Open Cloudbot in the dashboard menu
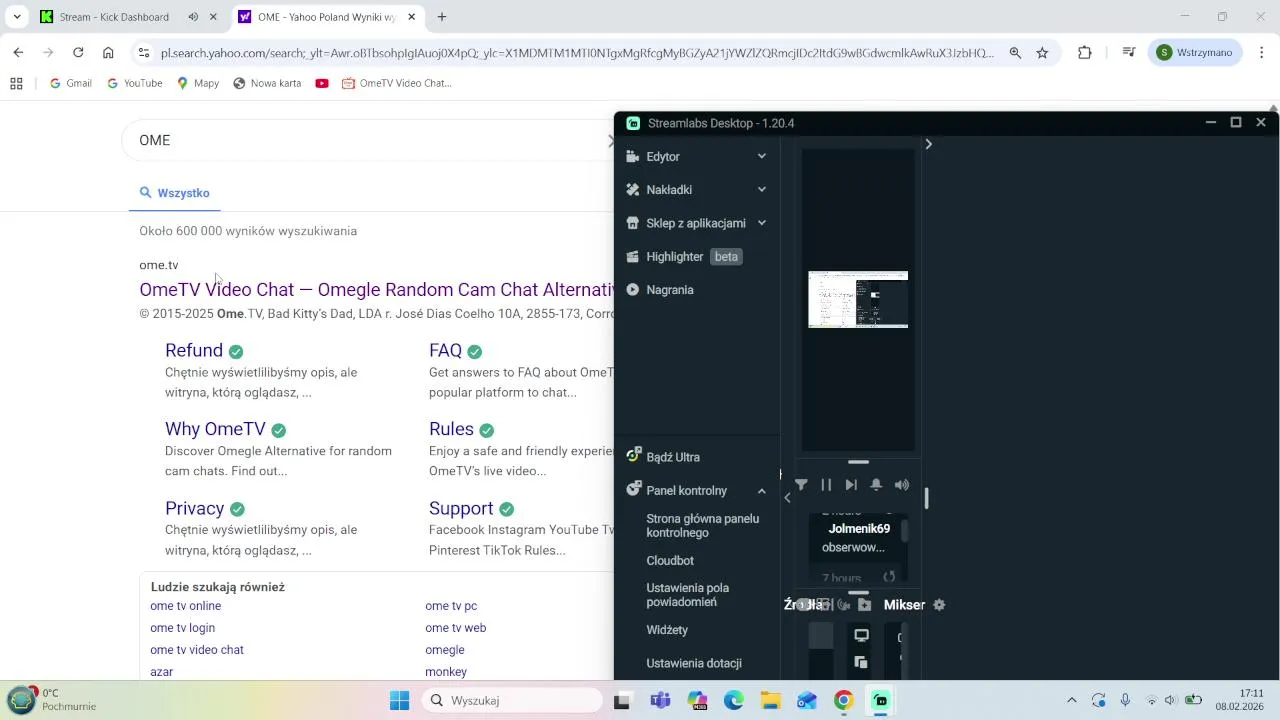The width and height of the screenshot is (1280, 720). point(670,561)
